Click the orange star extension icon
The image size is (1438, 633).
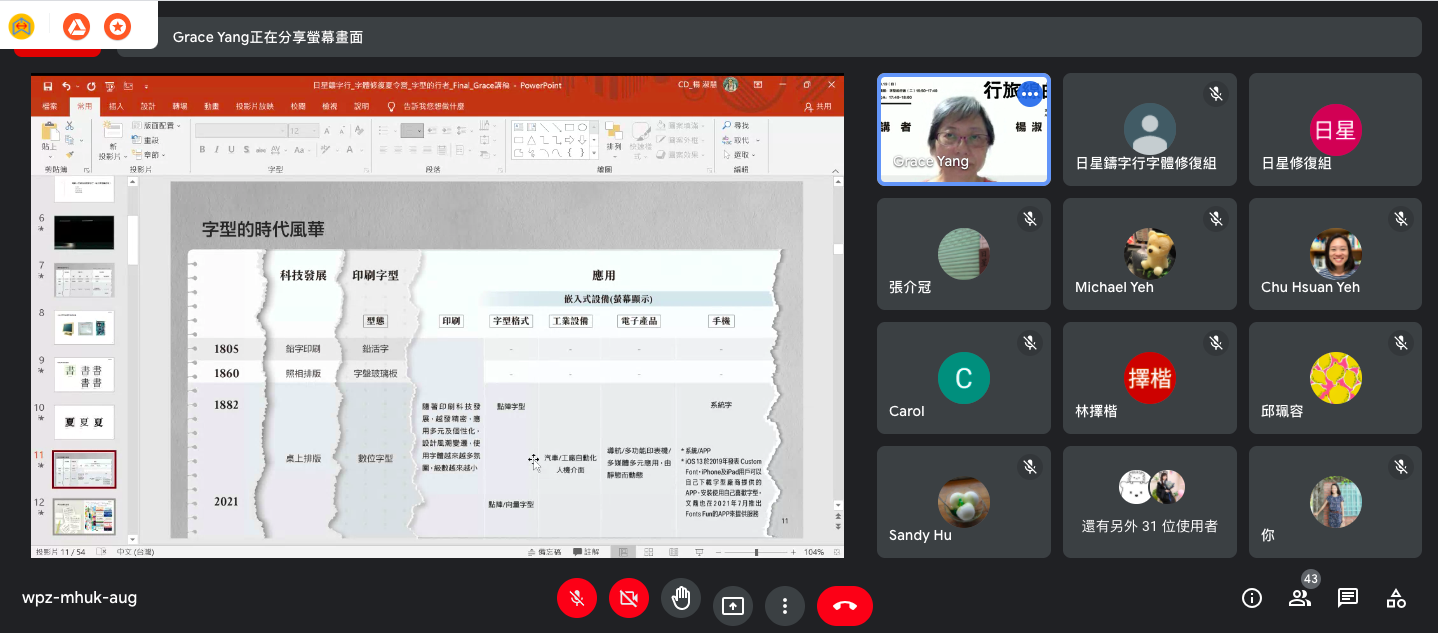pos(117,27)
